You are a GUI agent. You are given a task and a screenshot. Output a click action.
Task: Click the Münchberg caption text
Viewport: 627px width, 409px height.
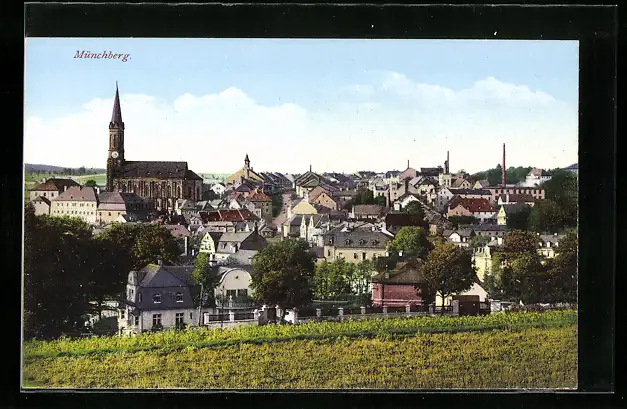click(101, 56)
